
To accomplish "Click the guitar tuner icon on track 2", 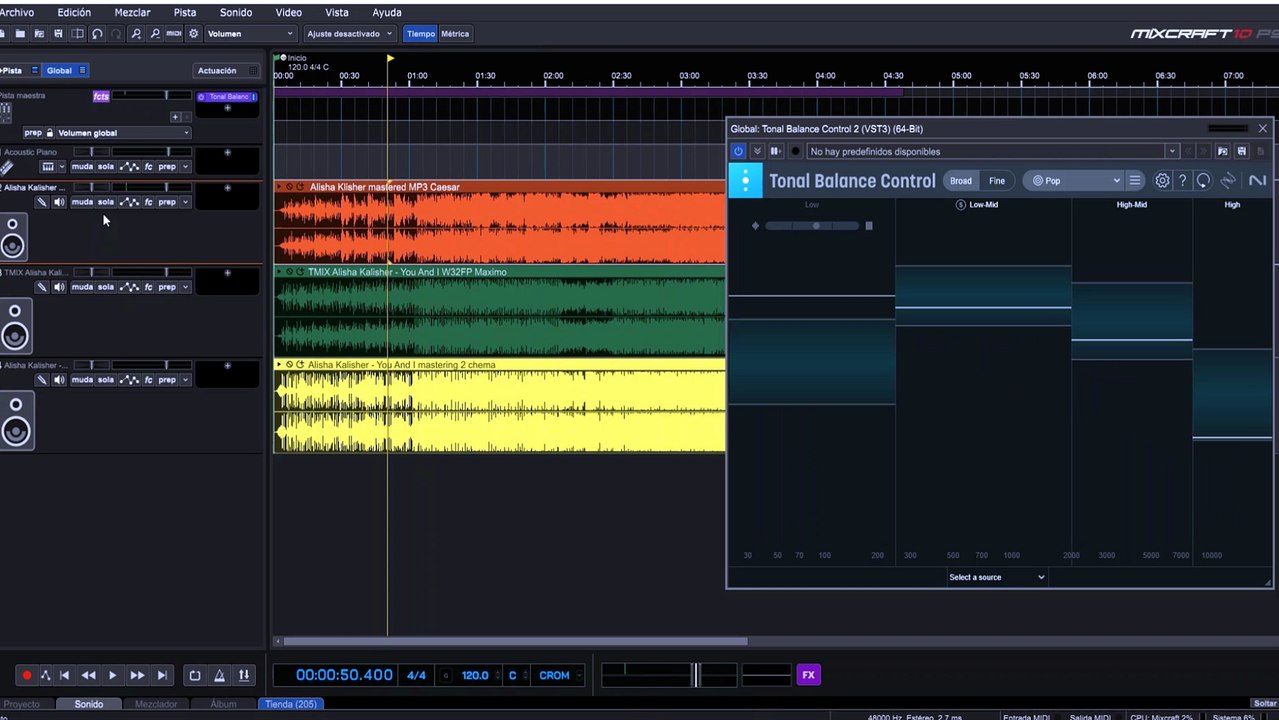I will 42,202.
